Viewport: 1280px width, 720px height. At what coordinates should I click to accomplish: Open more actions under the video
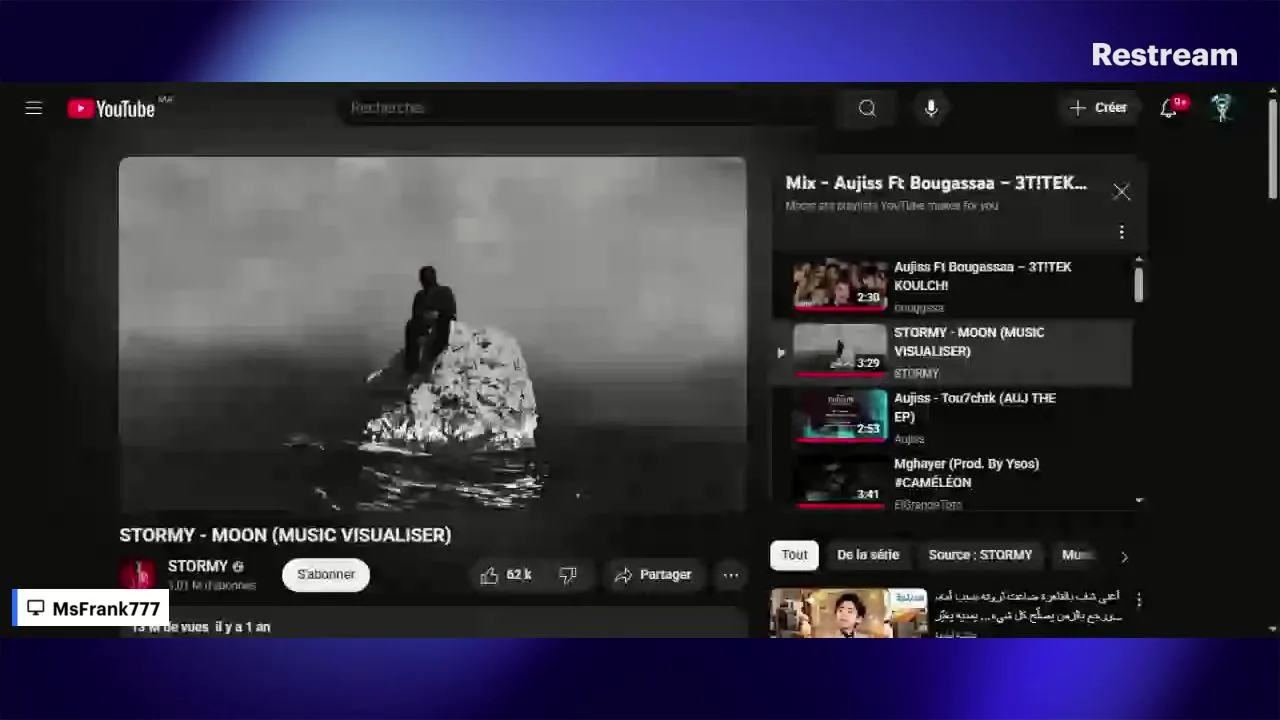tap(731, 575)
